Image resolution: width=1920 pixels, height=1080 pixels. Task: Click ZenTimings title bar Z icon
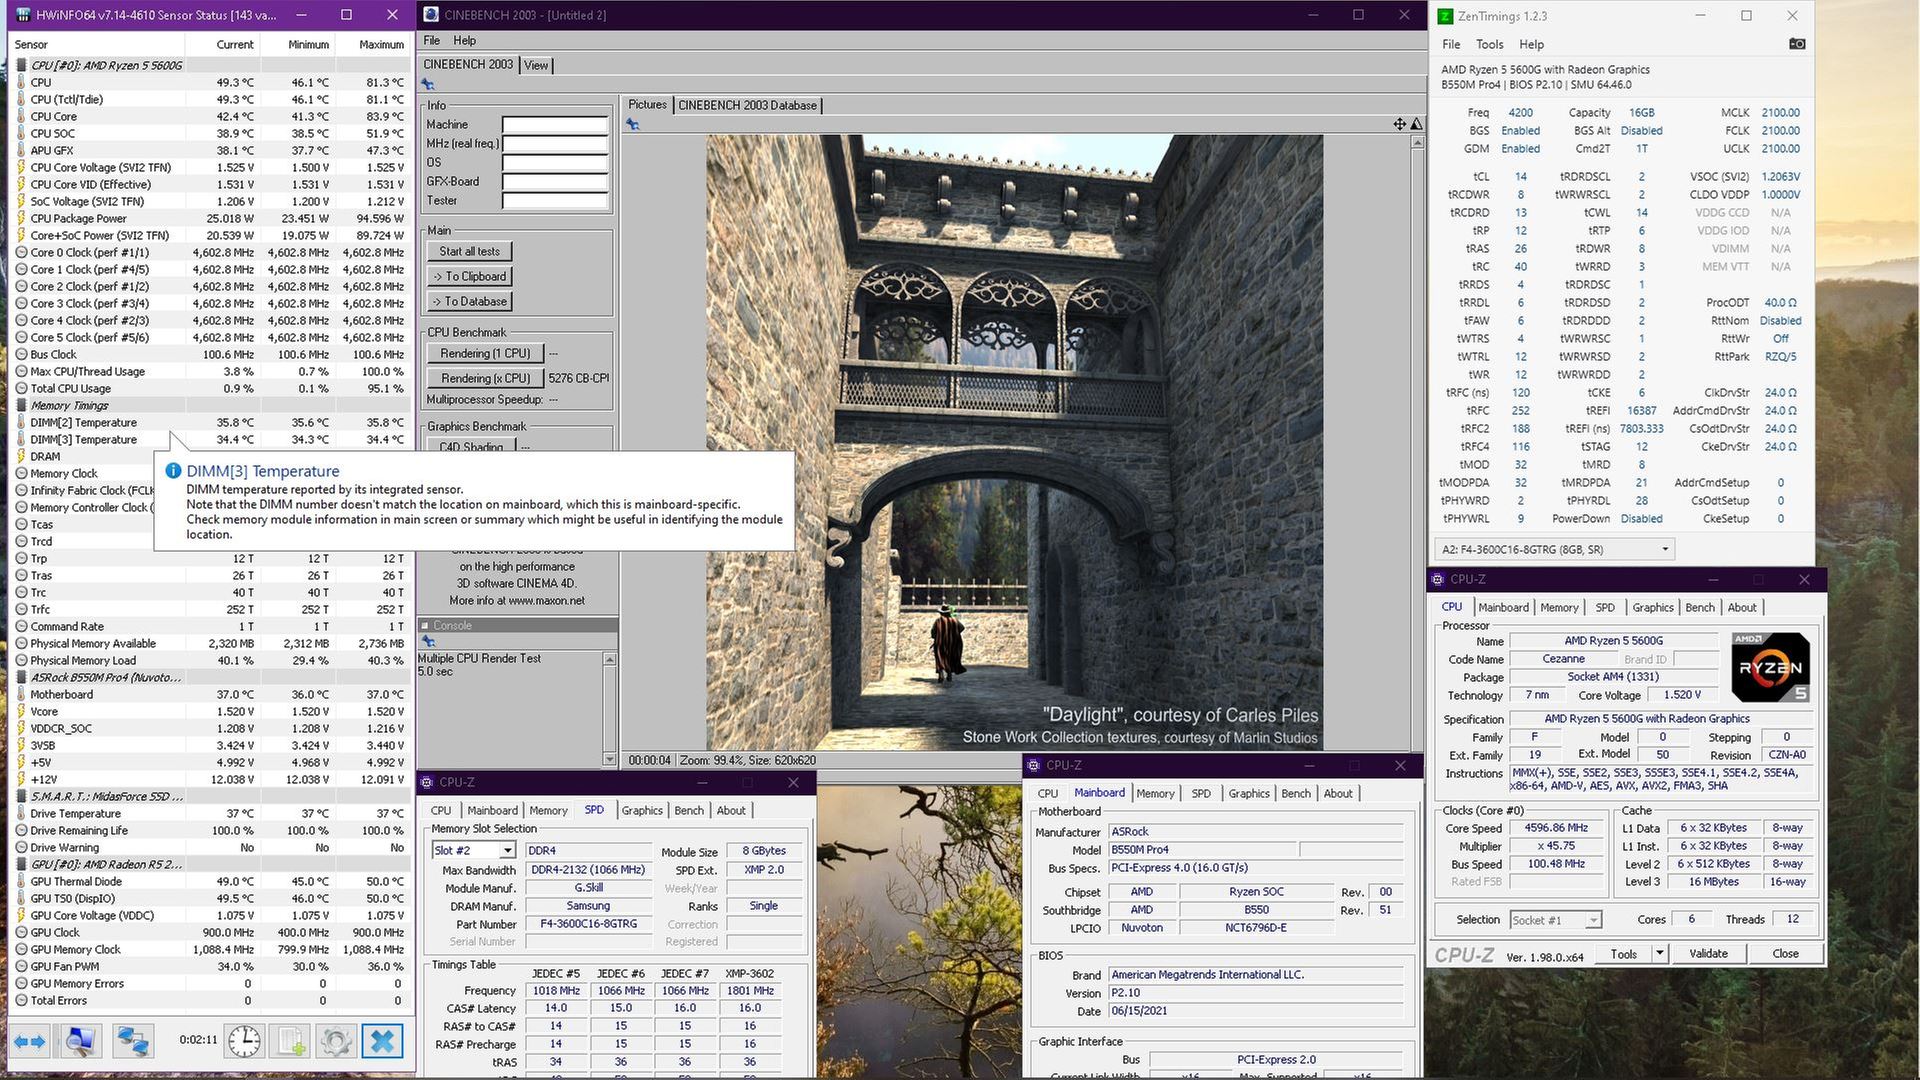click(x=1445, y=16)
